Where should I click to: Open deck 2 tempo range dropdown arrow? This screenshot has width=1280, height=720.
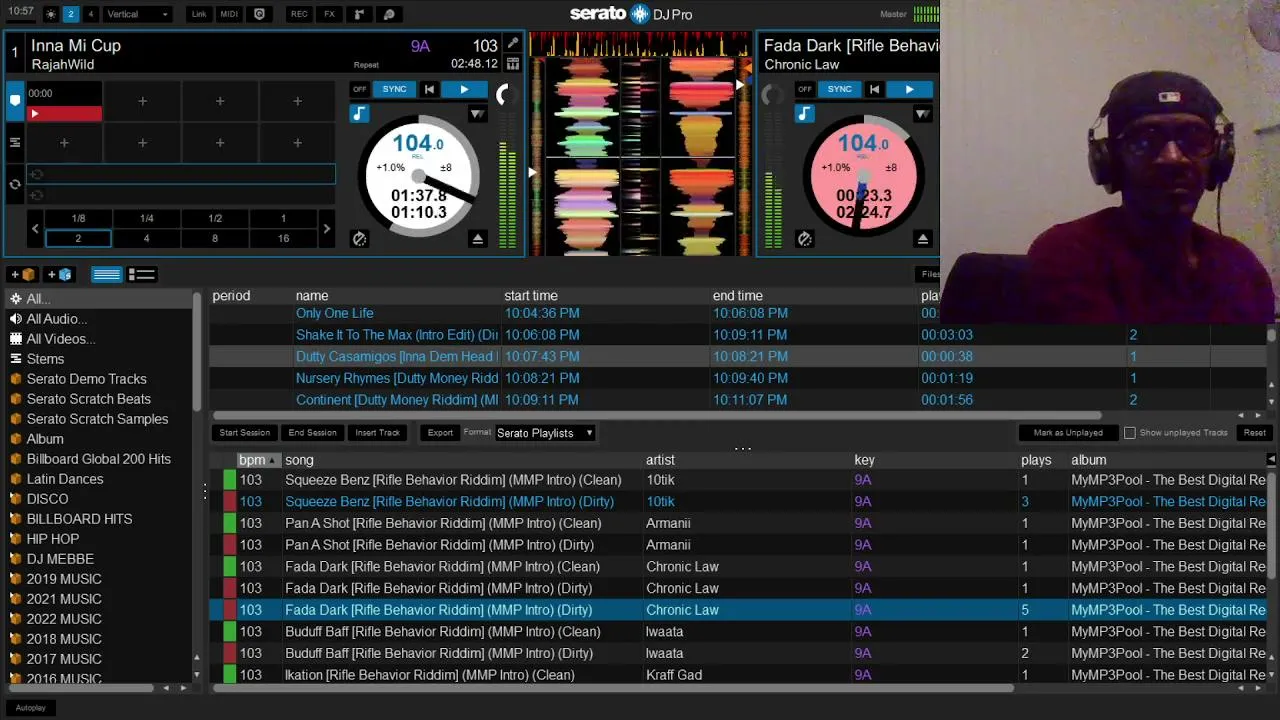point(922,114)
